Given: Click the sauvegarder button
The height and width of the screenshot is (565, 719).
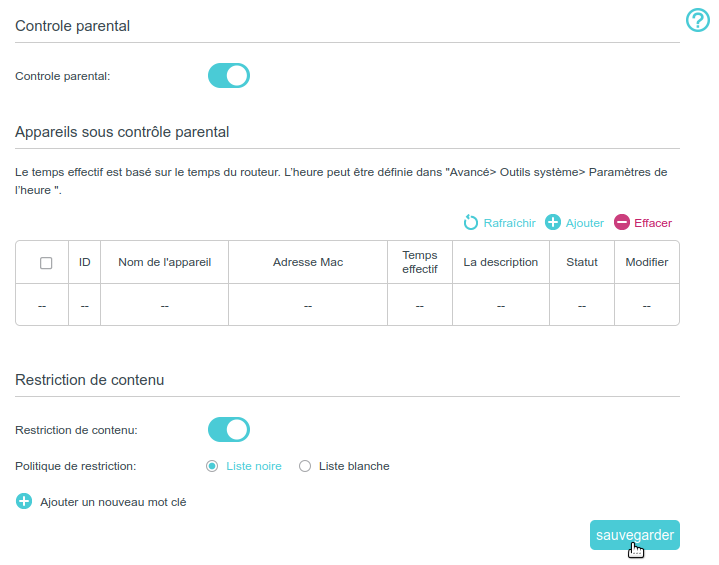Looking at the screenshot, I should click(x=635, y=535).
